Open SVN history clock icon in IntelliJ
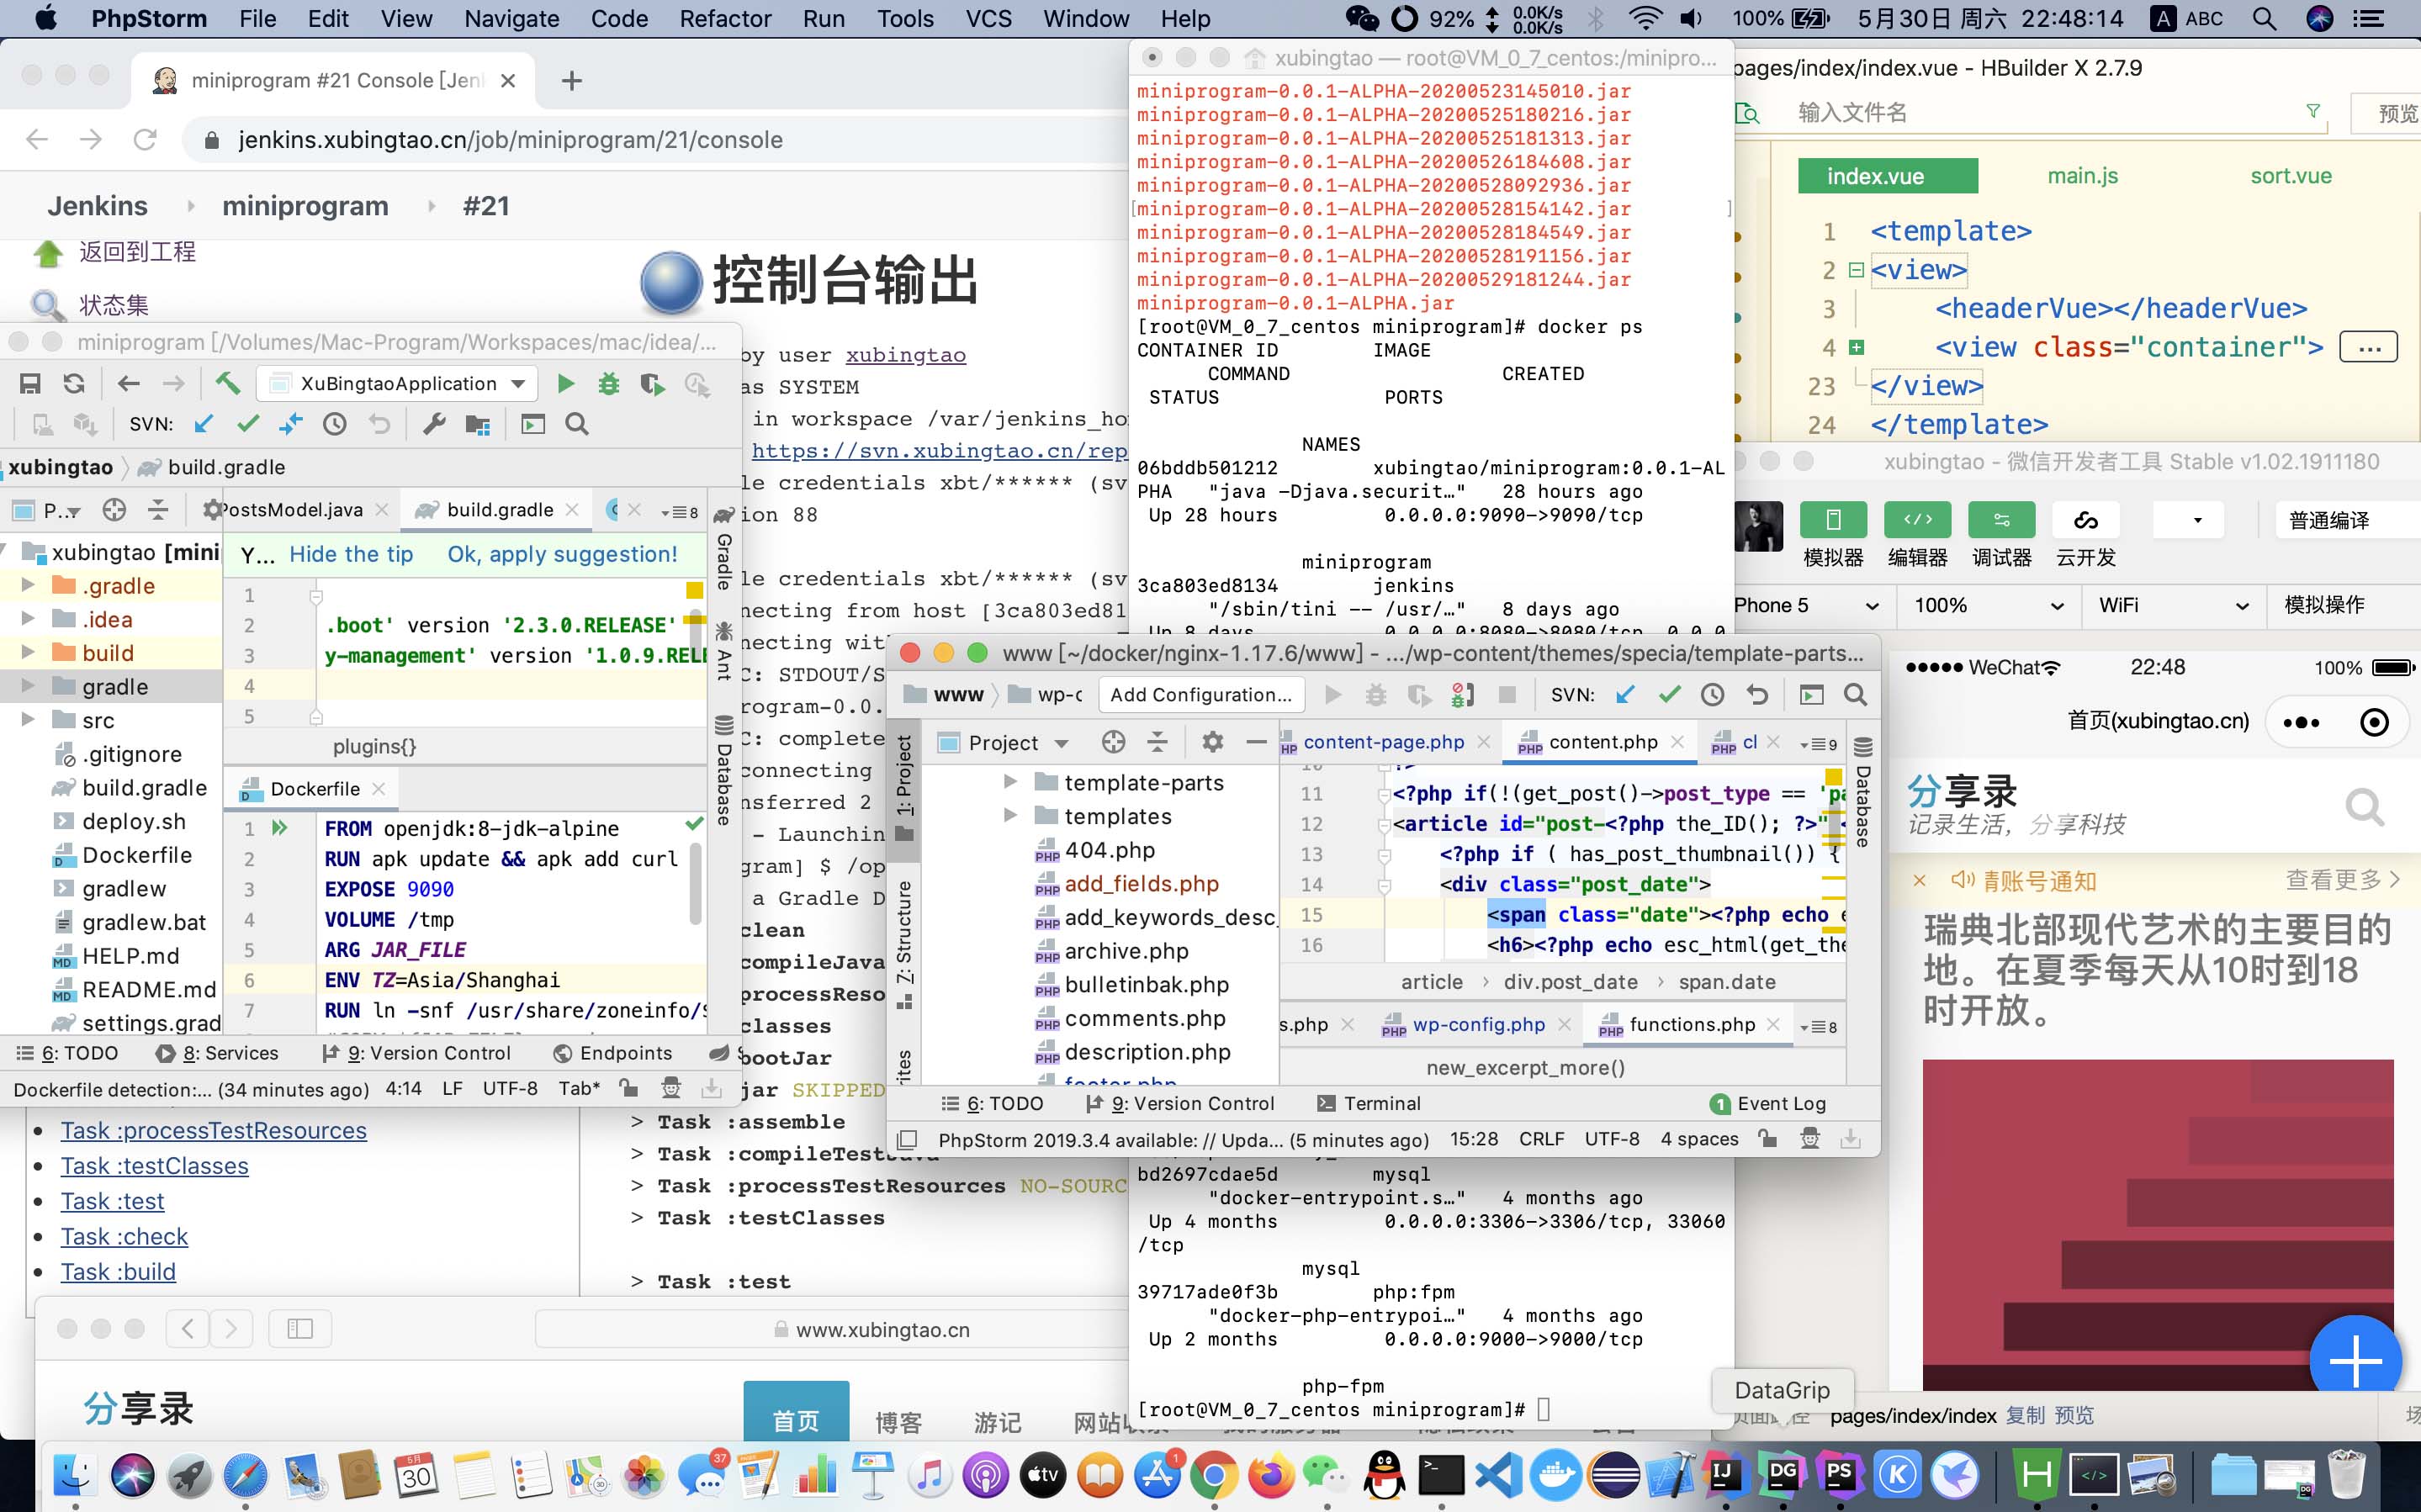 [x=335, y=424]
